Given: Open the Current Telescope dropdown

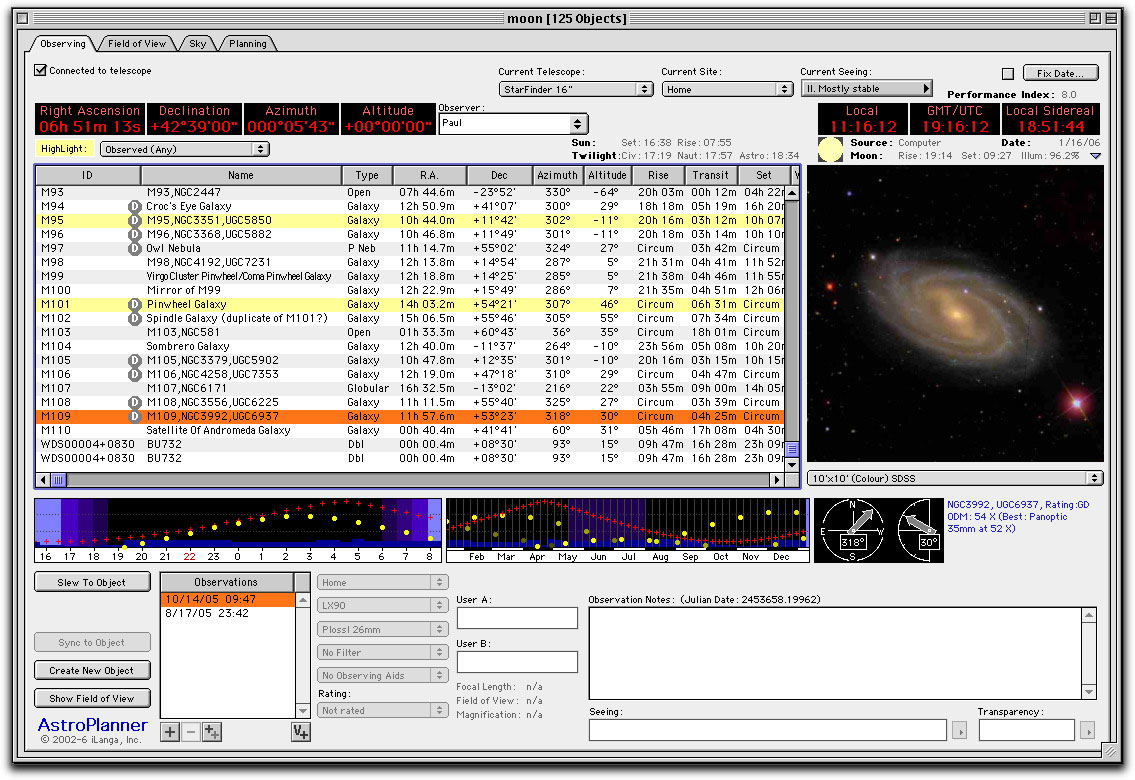Looking at the screenshot, I should coord(576,89).
